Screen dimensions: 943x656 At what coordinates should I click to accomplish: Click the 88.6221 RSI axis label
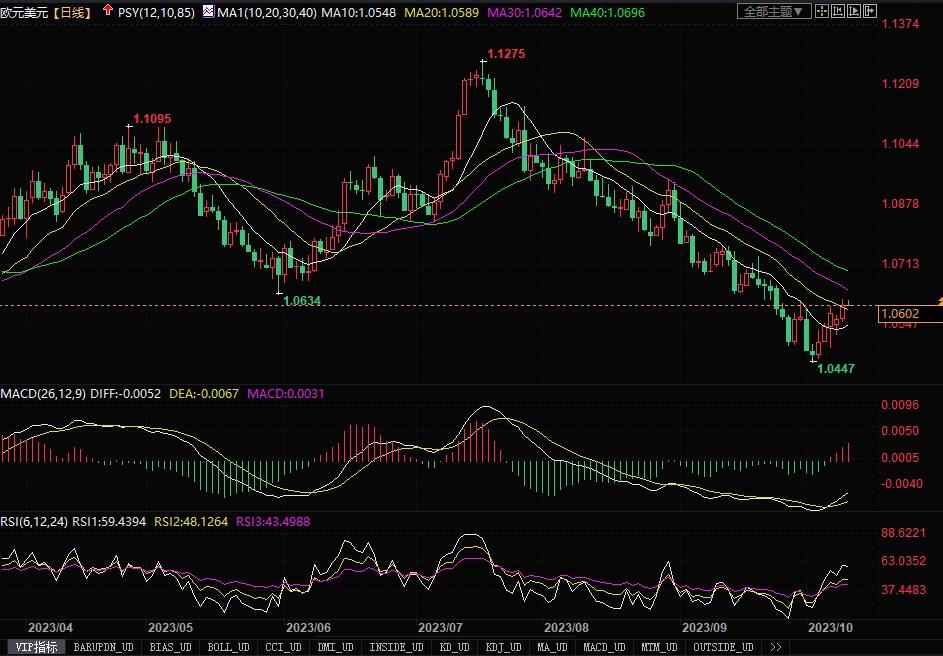point(903,533)
